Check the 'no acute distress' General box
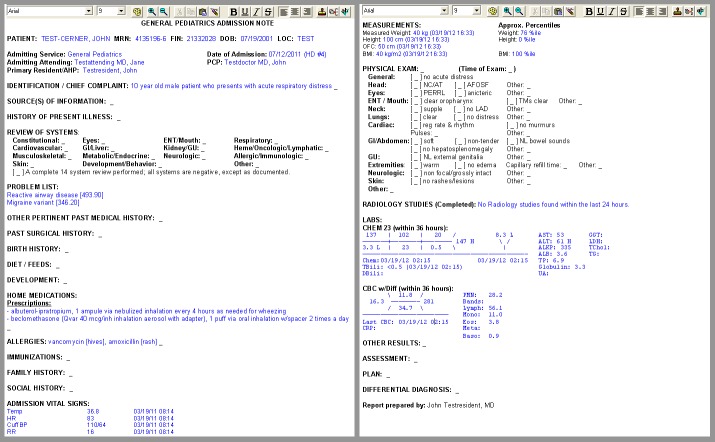The image size is (715, 442). tap(415, 77)
